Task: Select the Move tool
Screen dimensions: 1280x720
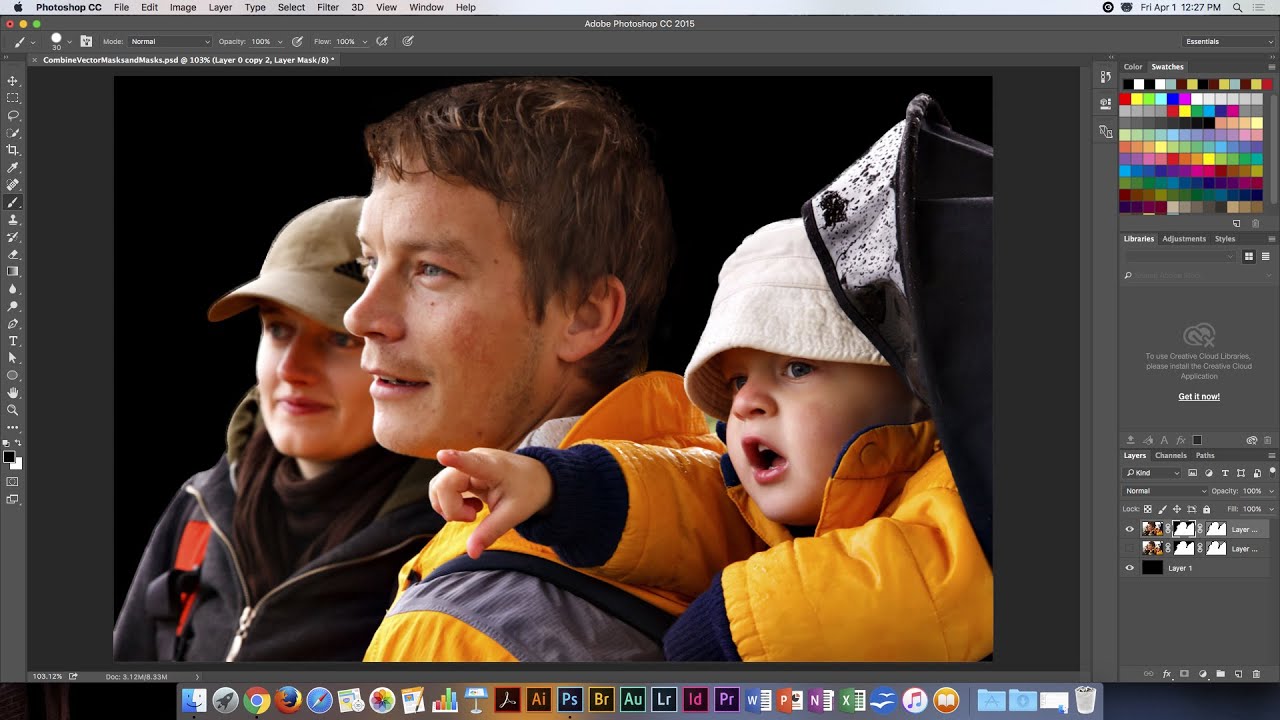Action: 13,81
